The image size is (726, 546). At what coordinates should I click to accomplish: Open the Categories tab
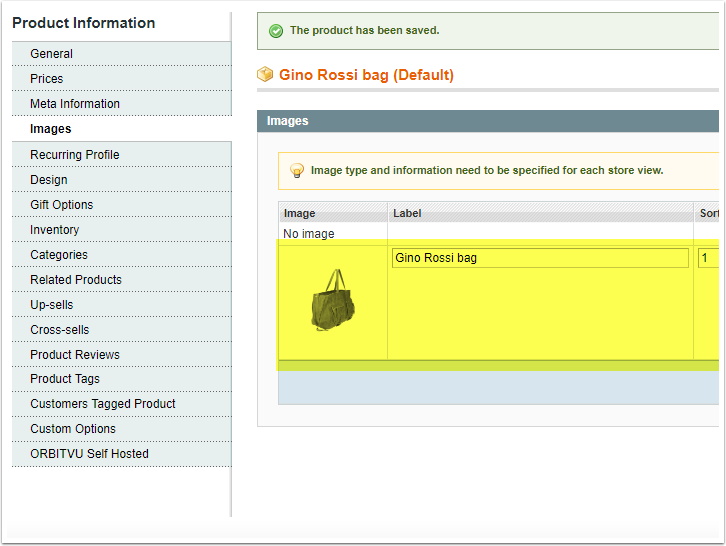(121, 255)
